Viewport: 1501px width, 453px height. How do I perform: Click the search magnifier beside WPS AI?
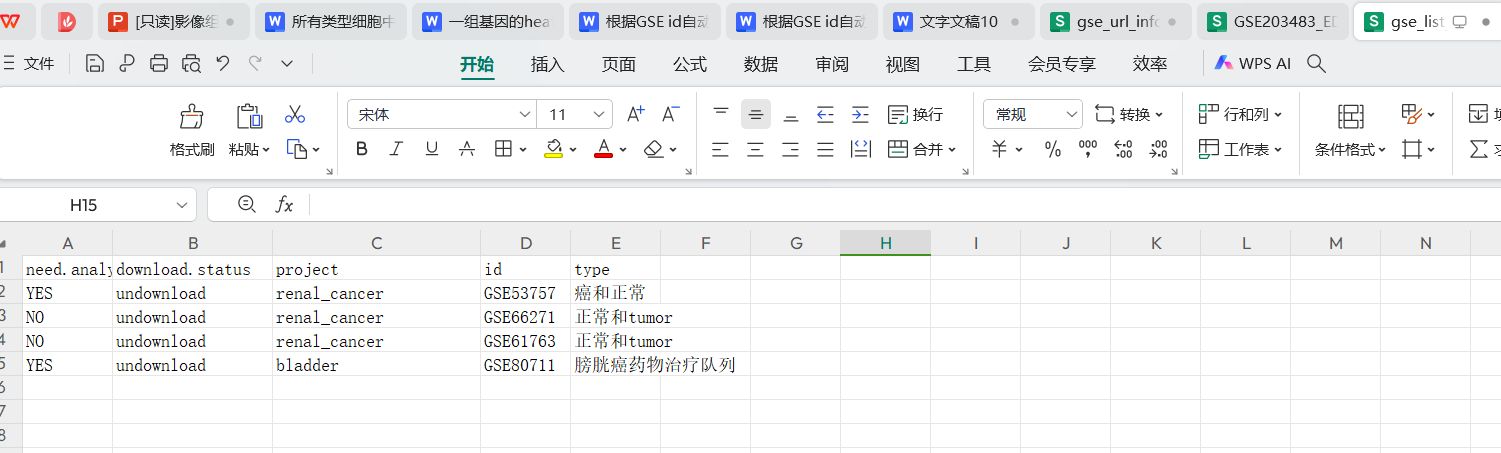[1317, 64]
